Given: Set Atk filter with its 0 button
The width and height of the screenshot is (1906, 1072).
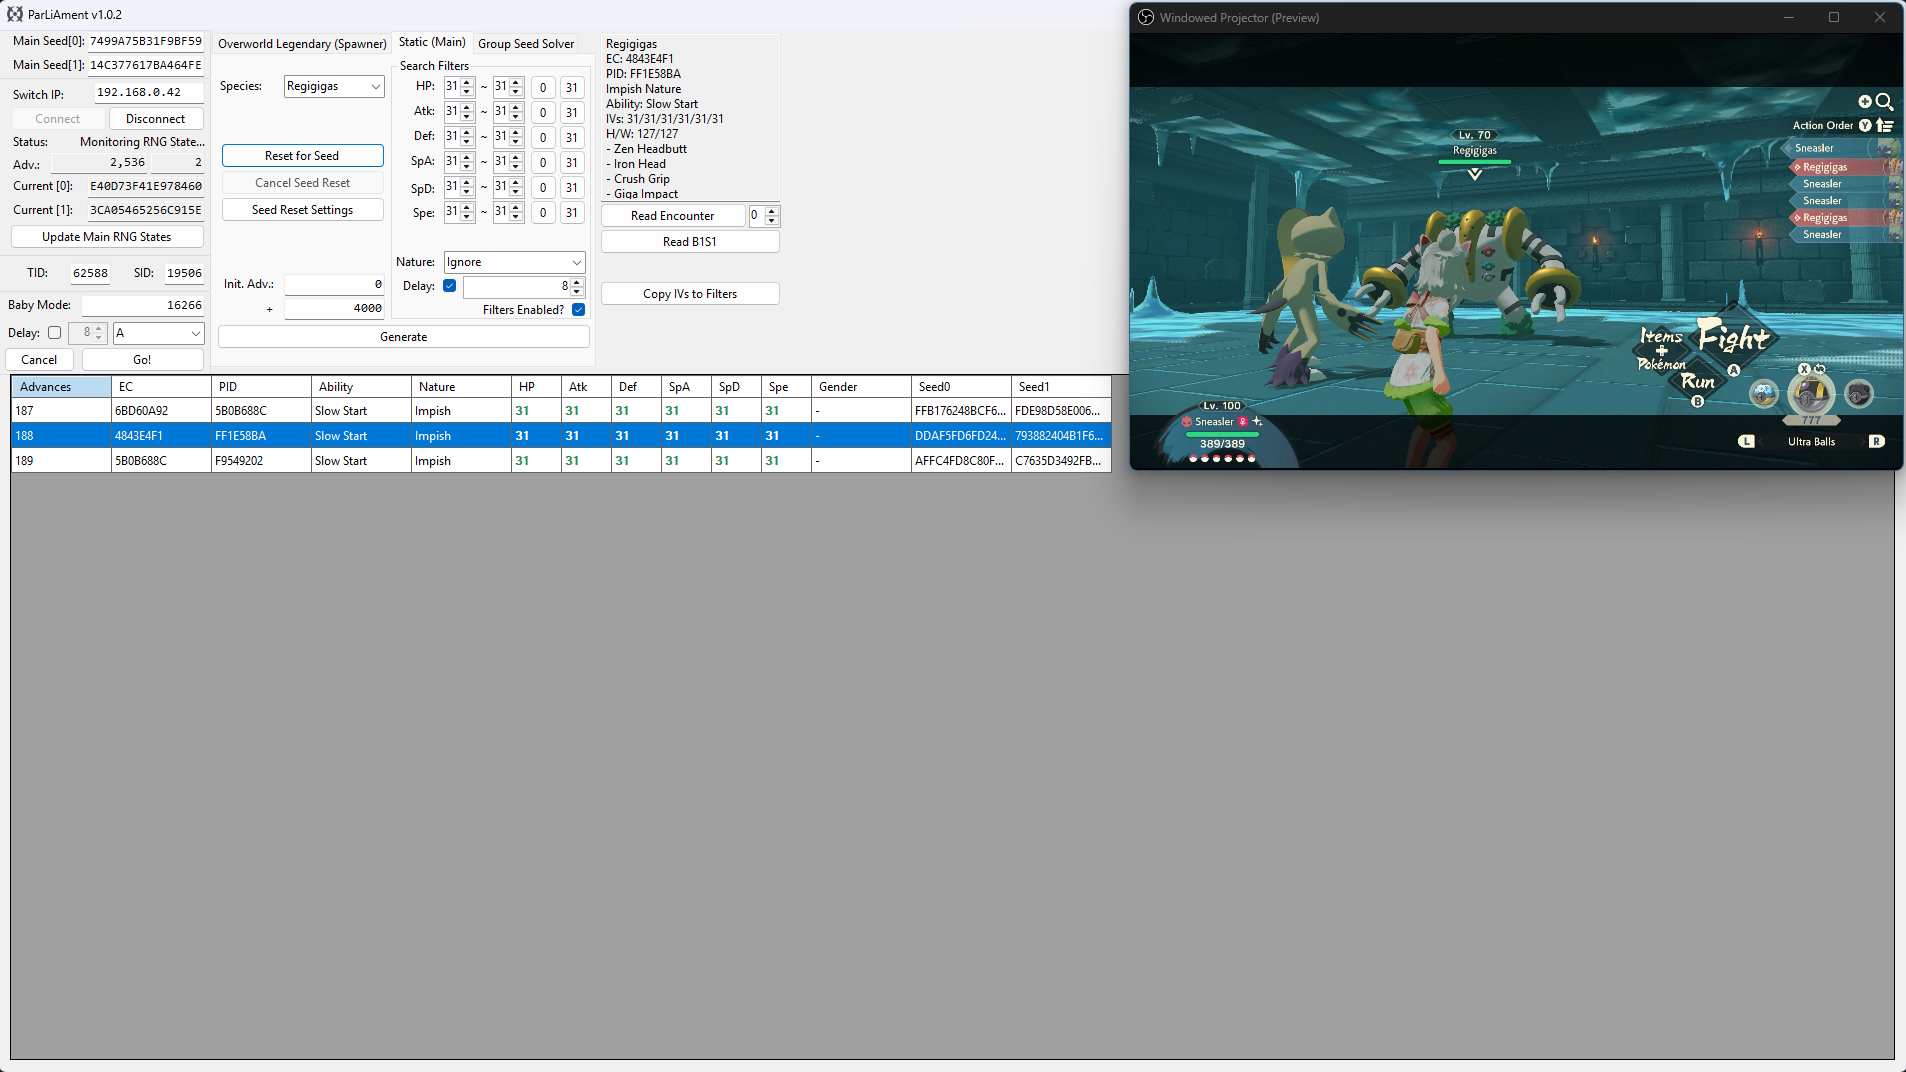Looking at the screenshot, I should [543, 113].
